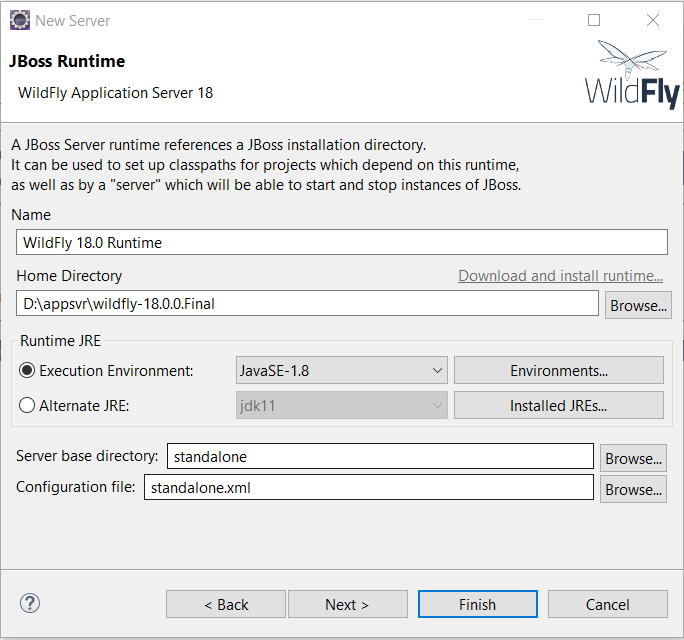Cancel the New Server wizard

pyautogui.click(x=608, y=604)
